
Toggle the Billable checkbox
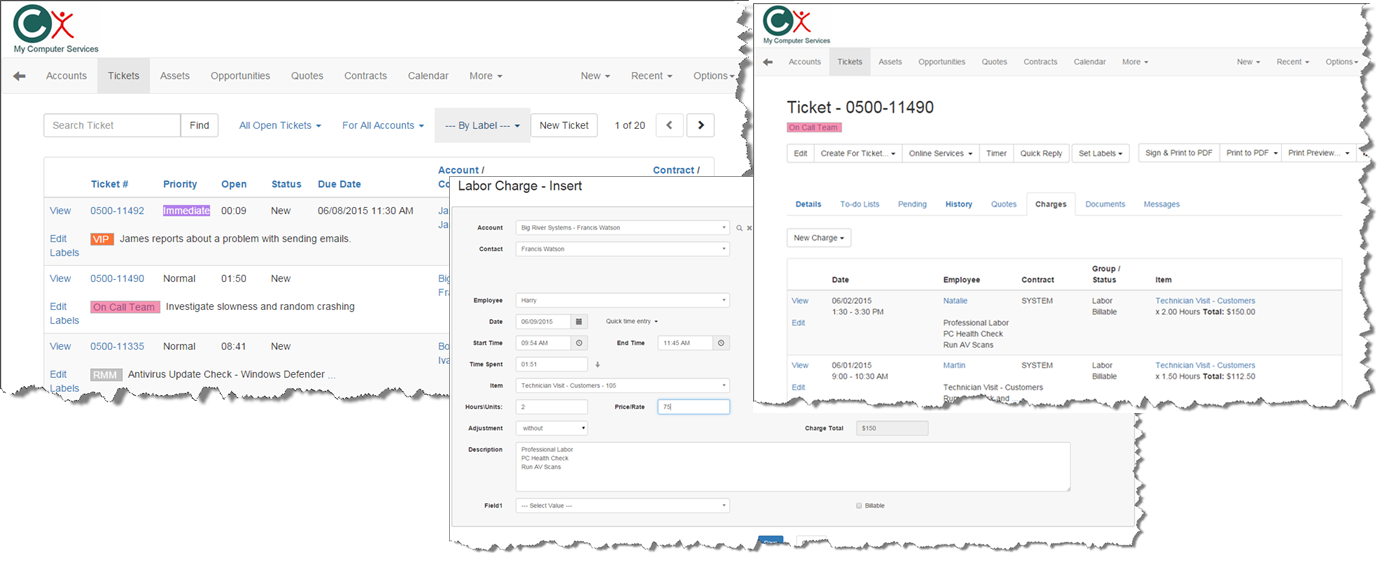[x=859, y=506]
